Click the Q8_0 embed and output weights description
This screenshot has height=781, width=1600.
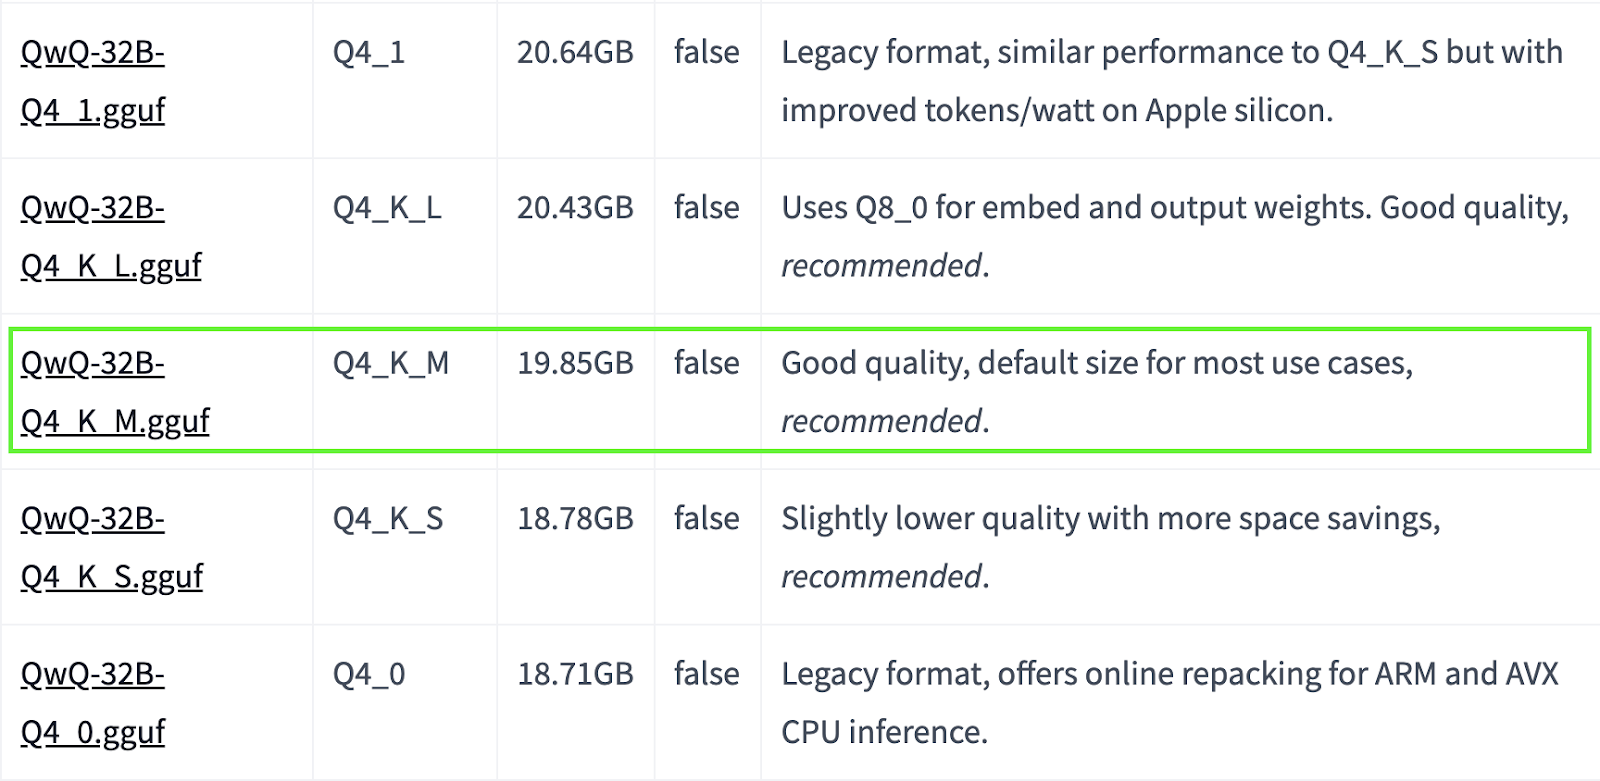1175,237
